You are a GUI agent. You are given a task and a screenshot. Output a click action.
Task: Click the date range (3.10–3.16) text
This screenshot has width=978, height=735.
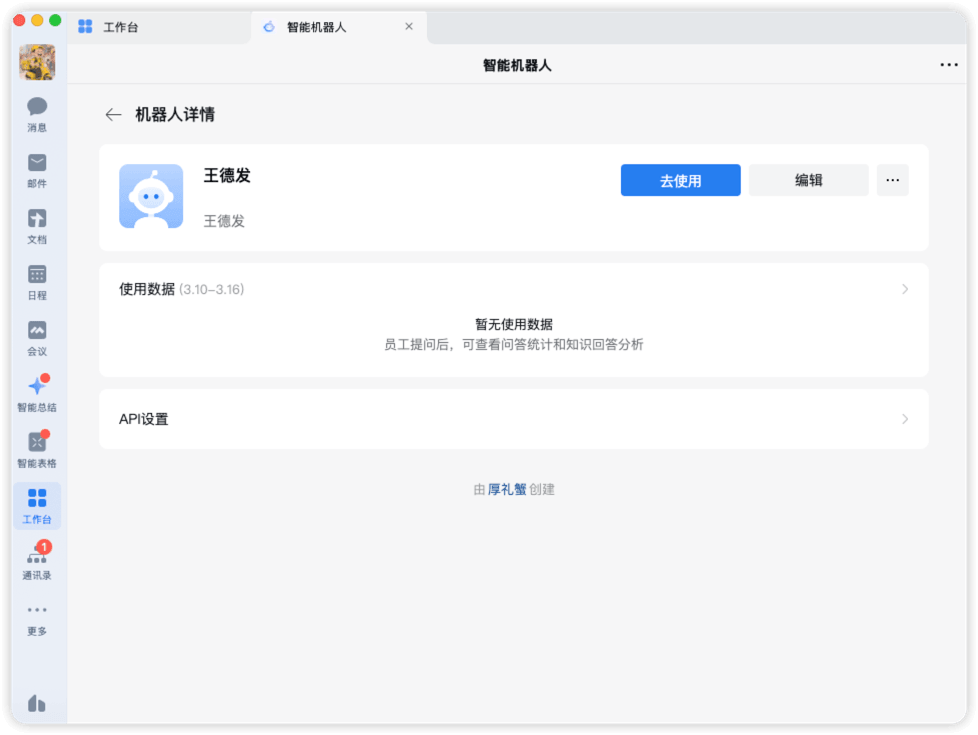pyautogui.click(x=211, y=290)
